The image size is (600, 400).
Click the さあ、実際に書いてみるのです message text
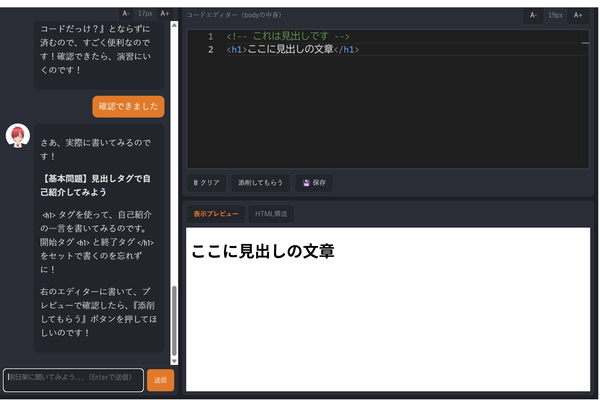pyautogui.click(x=95, y=149)
